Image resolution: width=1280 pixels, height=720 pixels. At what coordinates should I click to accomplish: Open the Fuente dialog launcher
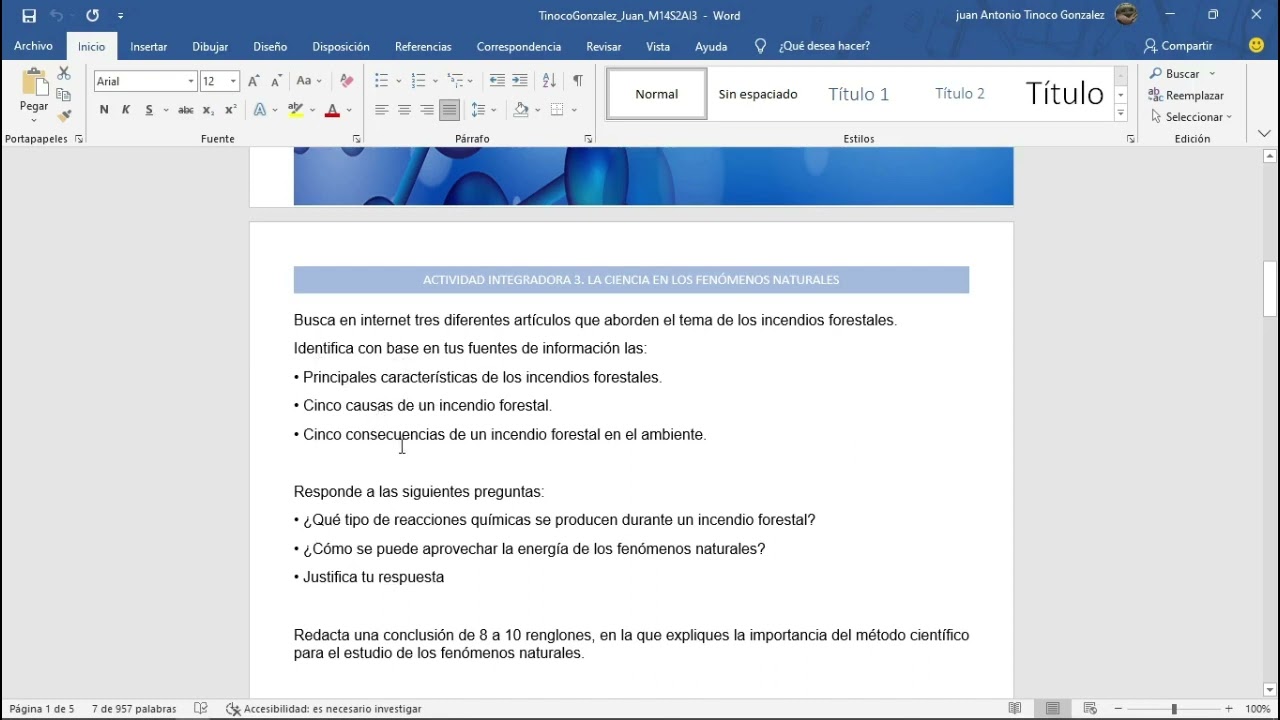[357, 139]
